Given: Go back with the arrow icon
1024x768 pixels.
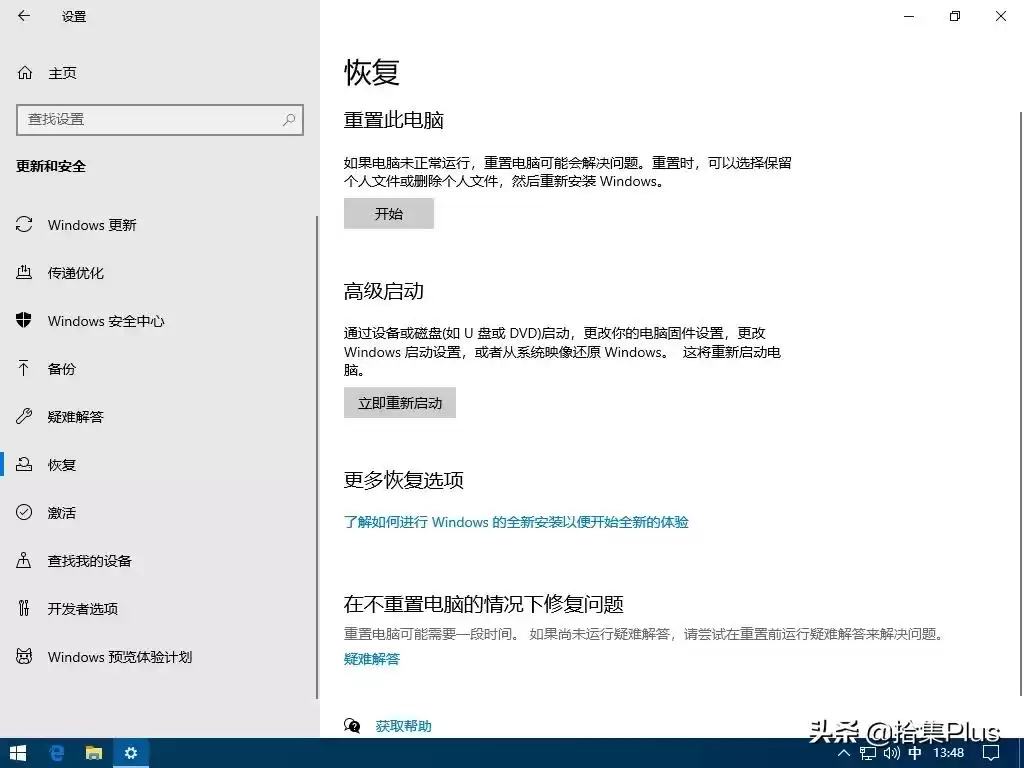Looking at the screenshot, I should tap(24, 16).
